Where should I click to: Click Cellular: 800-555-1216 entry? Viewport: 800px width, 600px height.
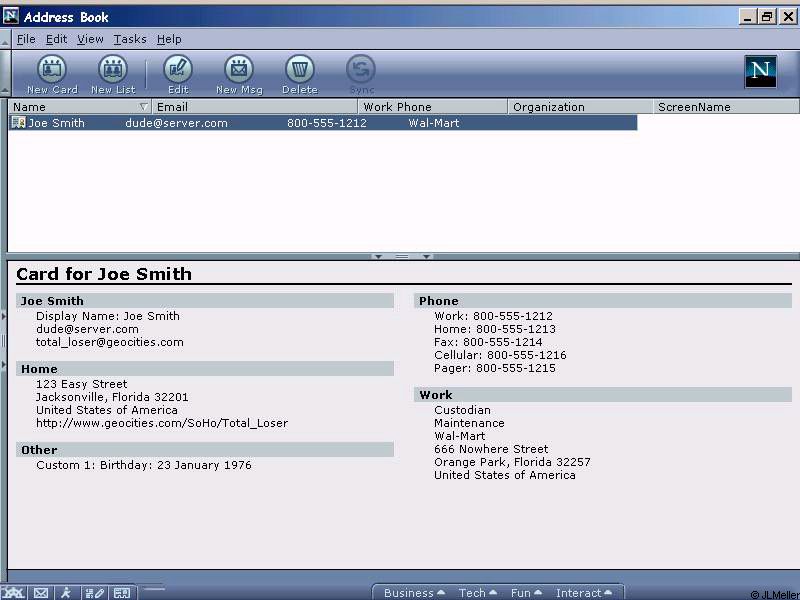[x=500, y=355]
